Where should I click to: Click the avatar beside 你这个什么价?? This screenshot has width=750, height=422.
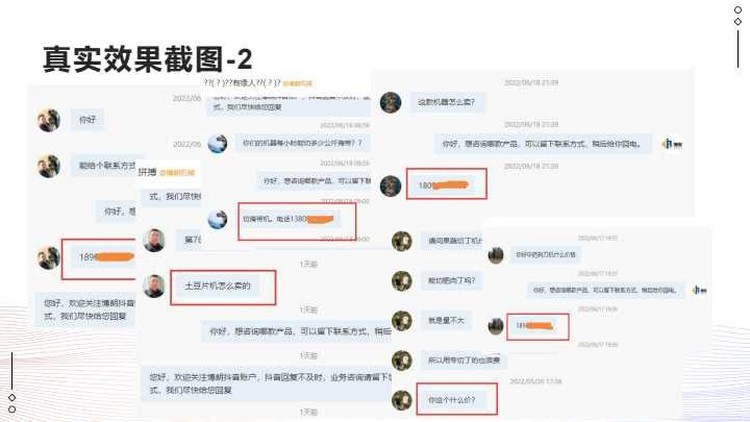click(x=402, y=400)
